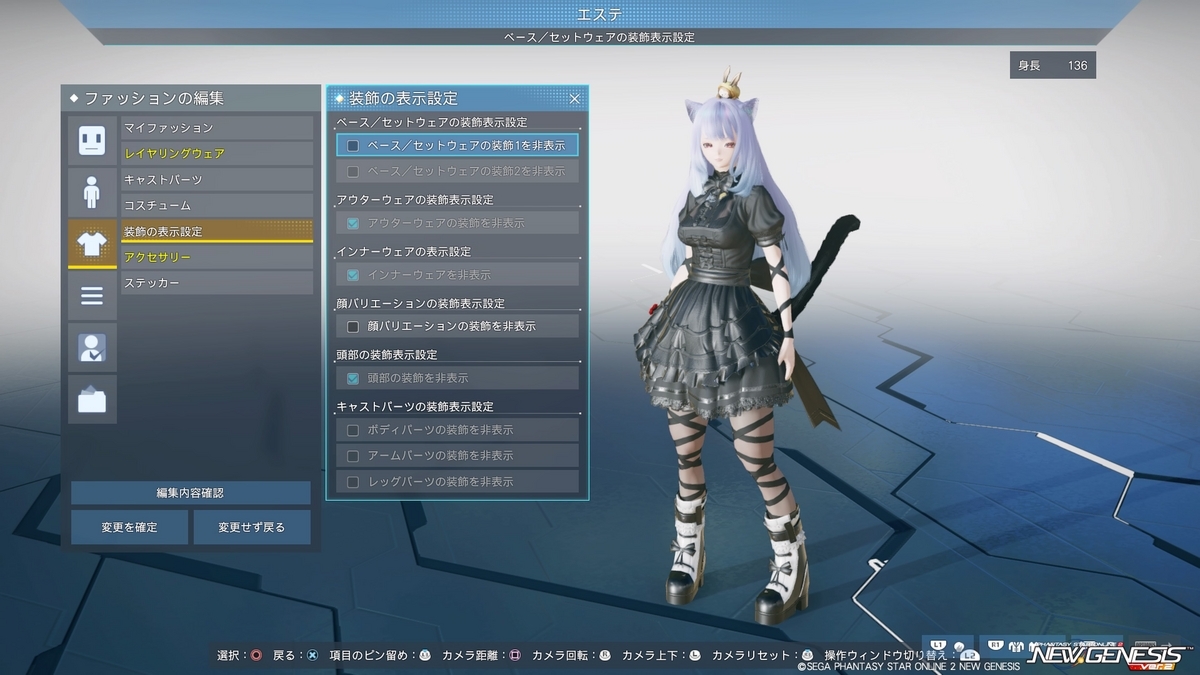Close the 装飾の表示設定 panel with X
This screenshot has width=1200, height=675.
tap(575, 99)
